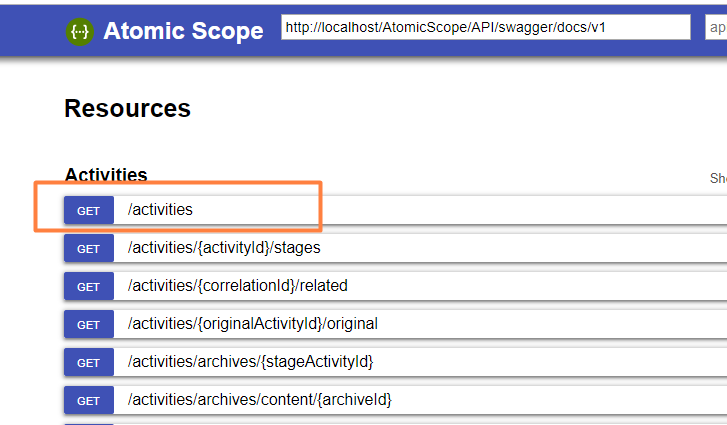The image size is (727, 425).
Task: Expand the /activities endpoint path
Action: coord(160,209)
